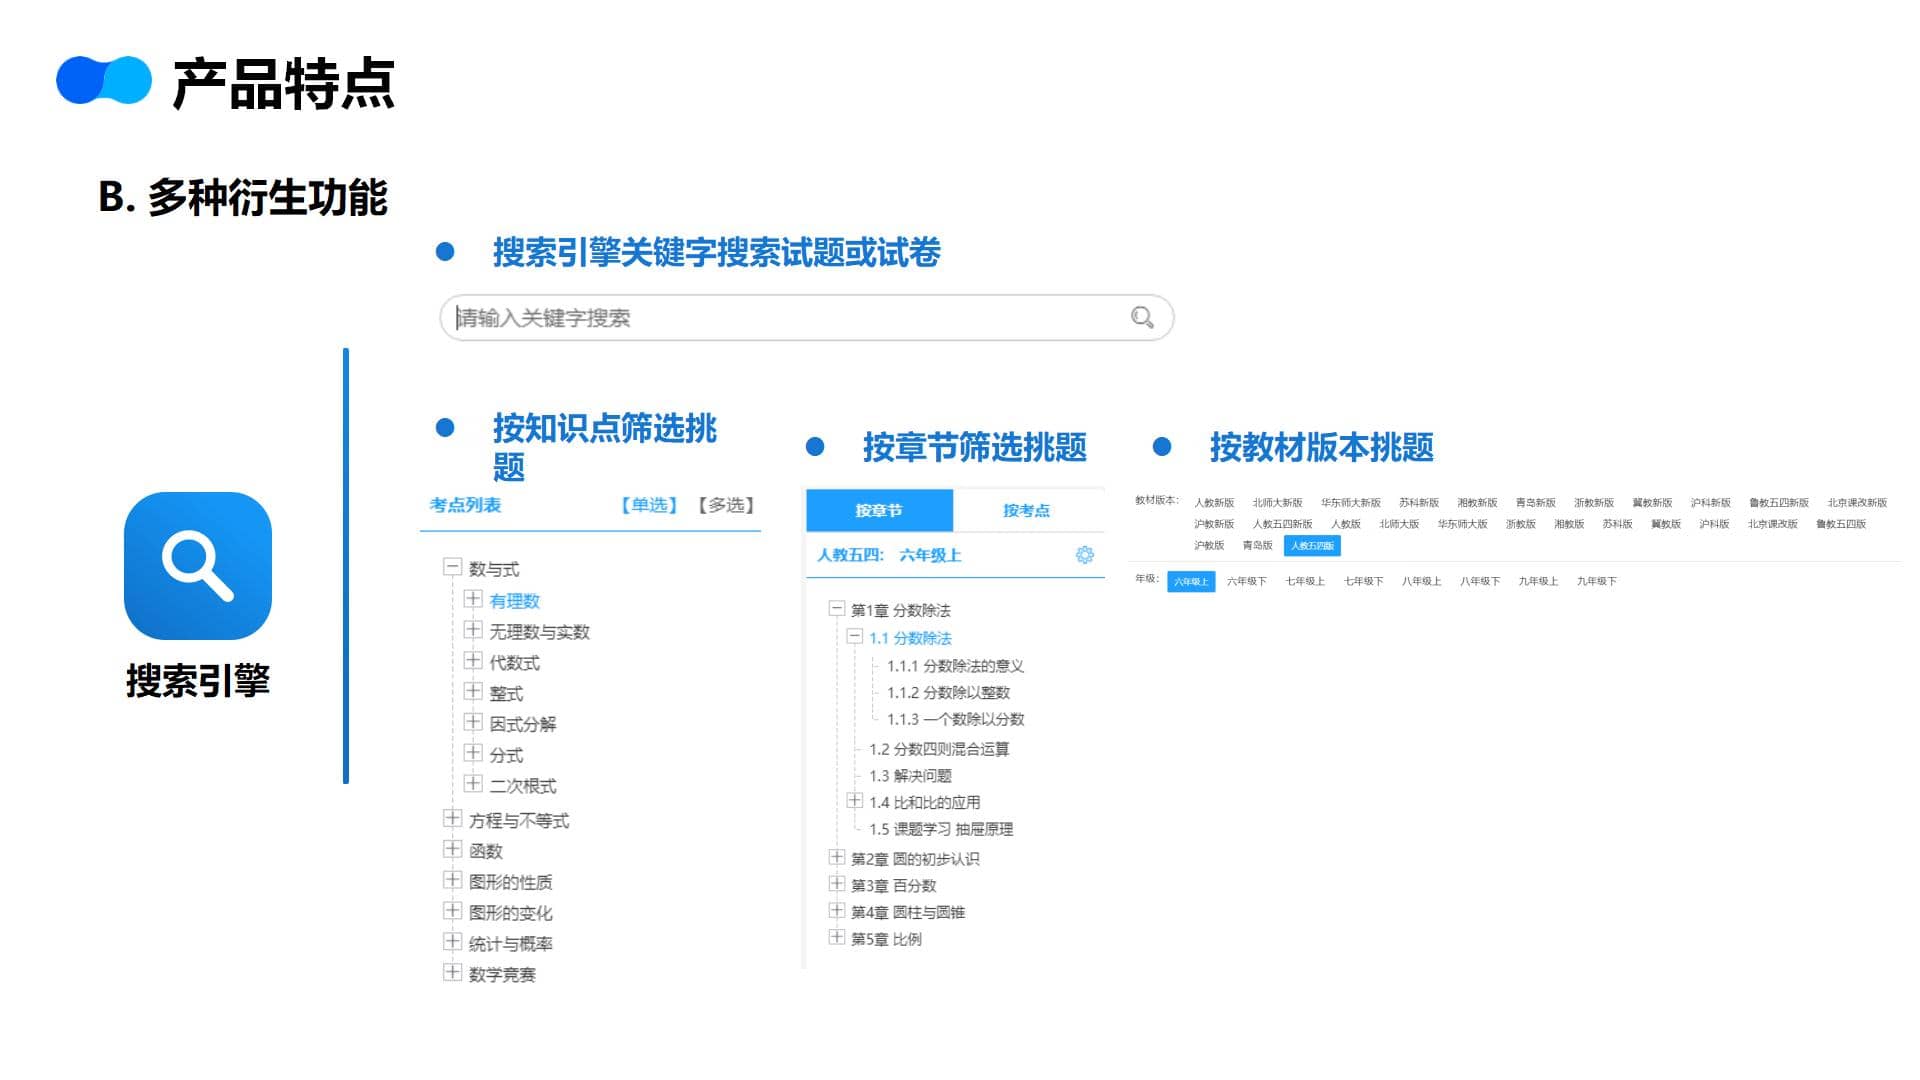Choose 人教新版 textbook version
The width and height of the screenshot is (1920, 1080).
click(1214, 503)
